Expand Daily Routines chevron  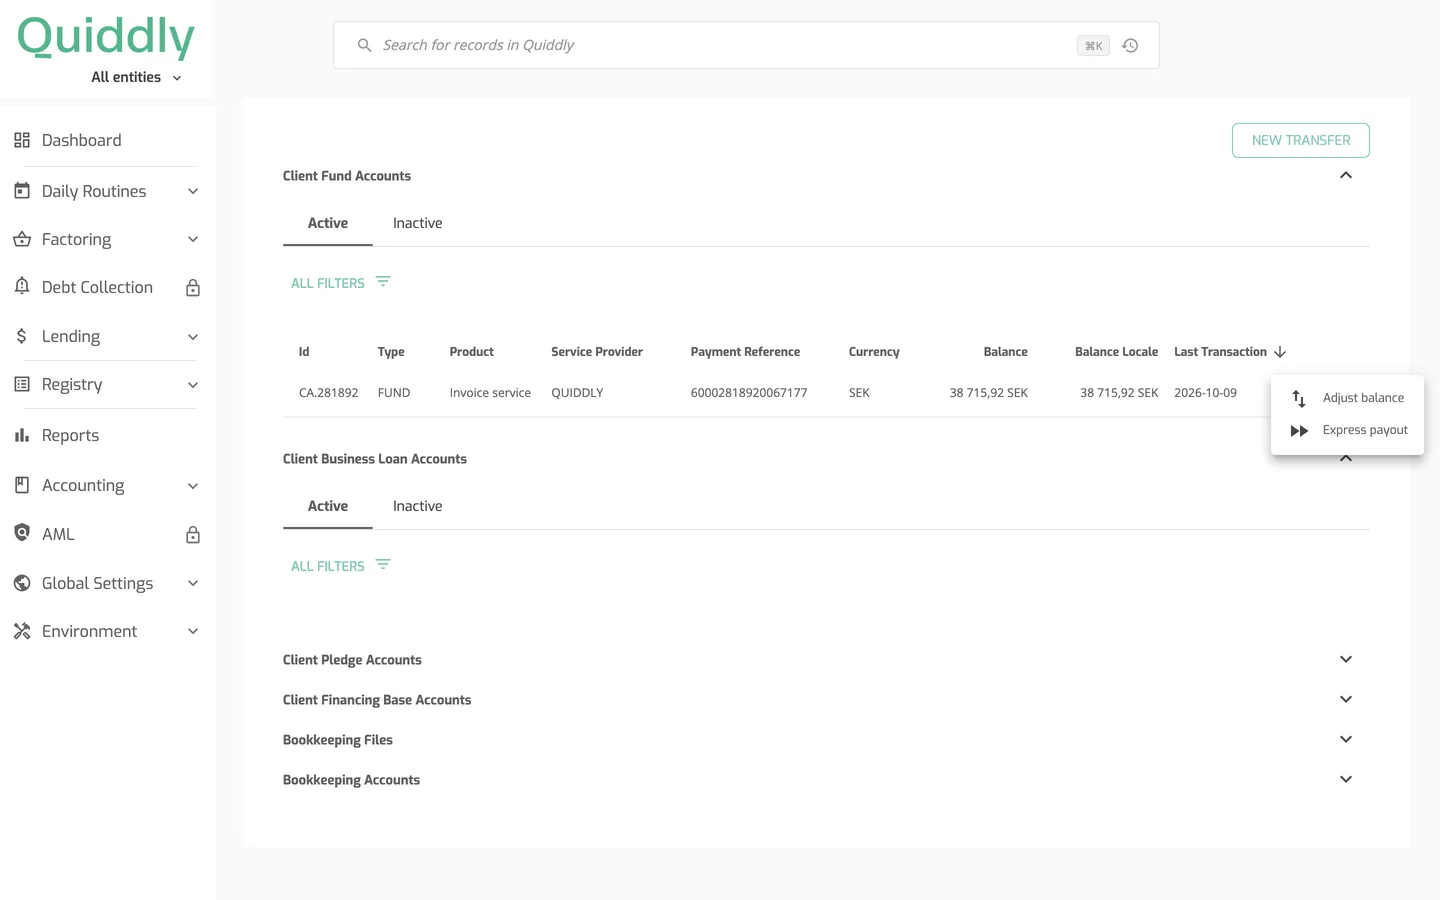click(193, 191)
